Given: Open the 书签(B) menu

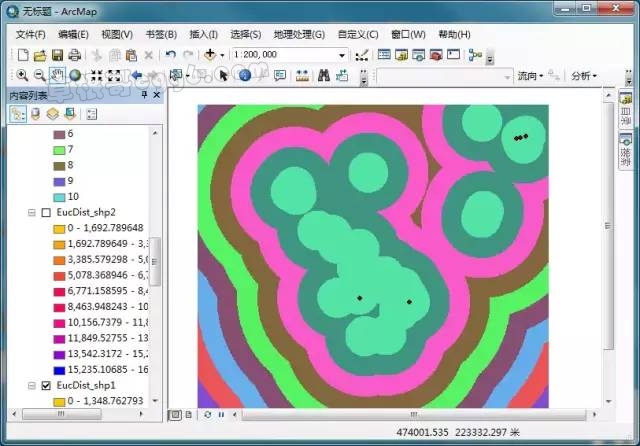Looking at the screenshot, I should [x=159, y=34].
